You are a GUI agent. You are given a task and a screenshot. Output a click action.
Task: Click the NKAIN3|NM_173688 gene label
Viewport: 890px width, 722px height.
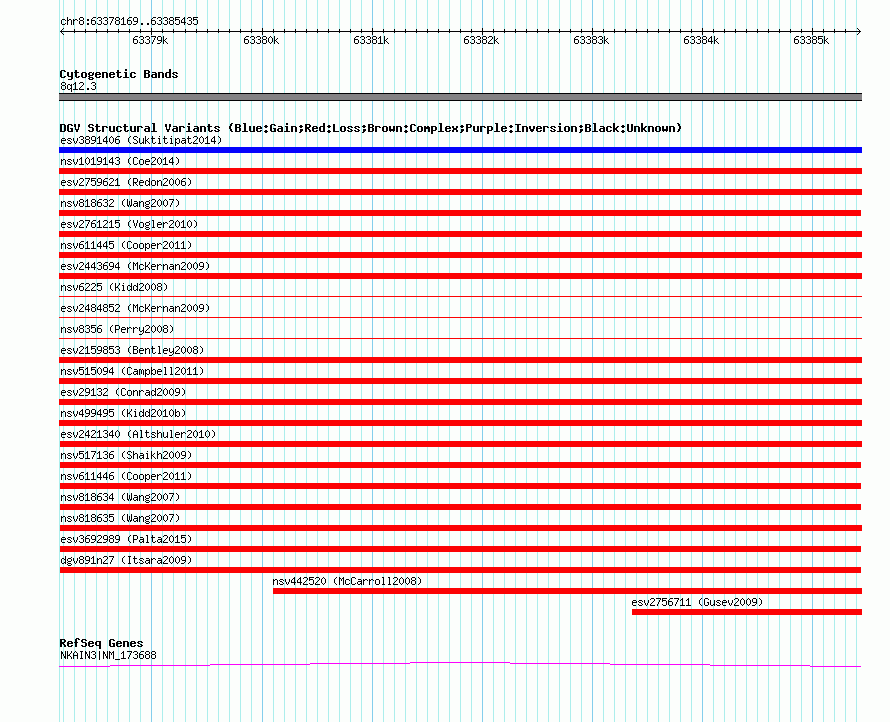point(108,656)
